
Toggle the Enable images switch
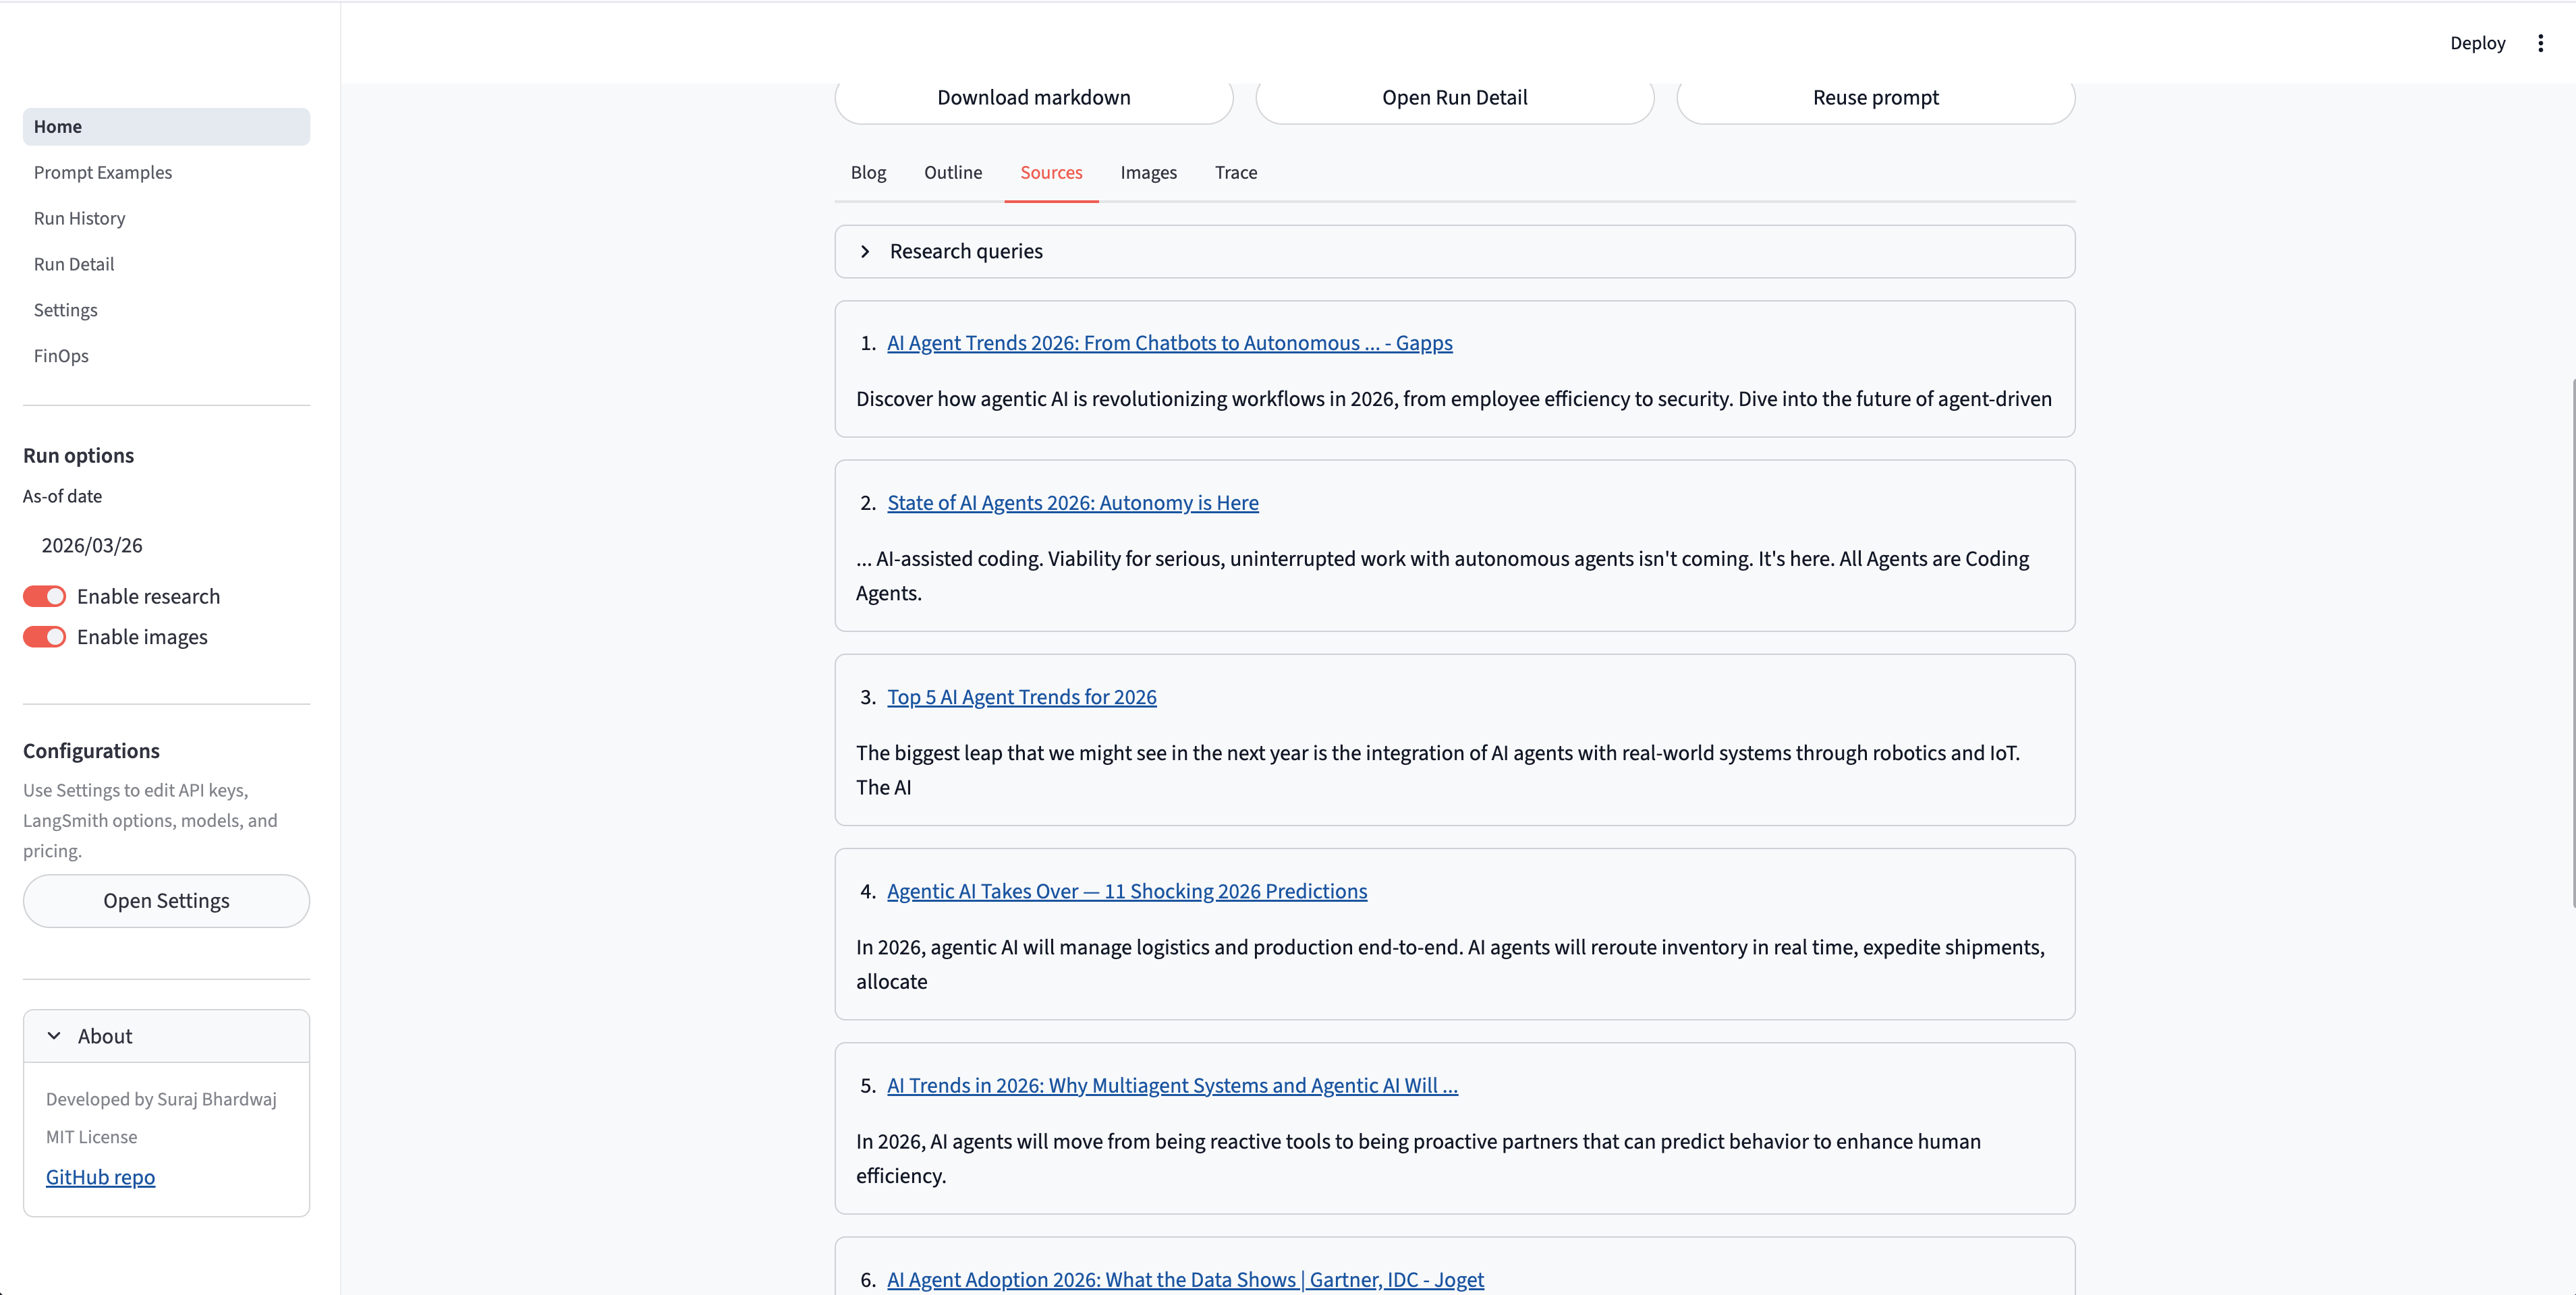point(44,637)
